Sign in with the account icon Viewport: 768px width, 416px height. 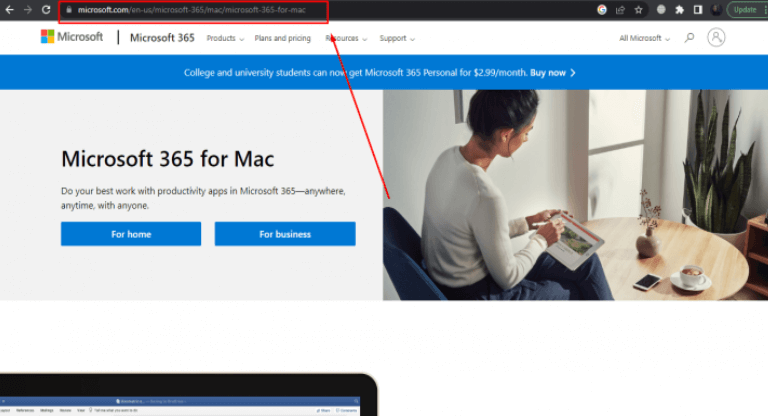pyautogui.click(x=716, y=38)
